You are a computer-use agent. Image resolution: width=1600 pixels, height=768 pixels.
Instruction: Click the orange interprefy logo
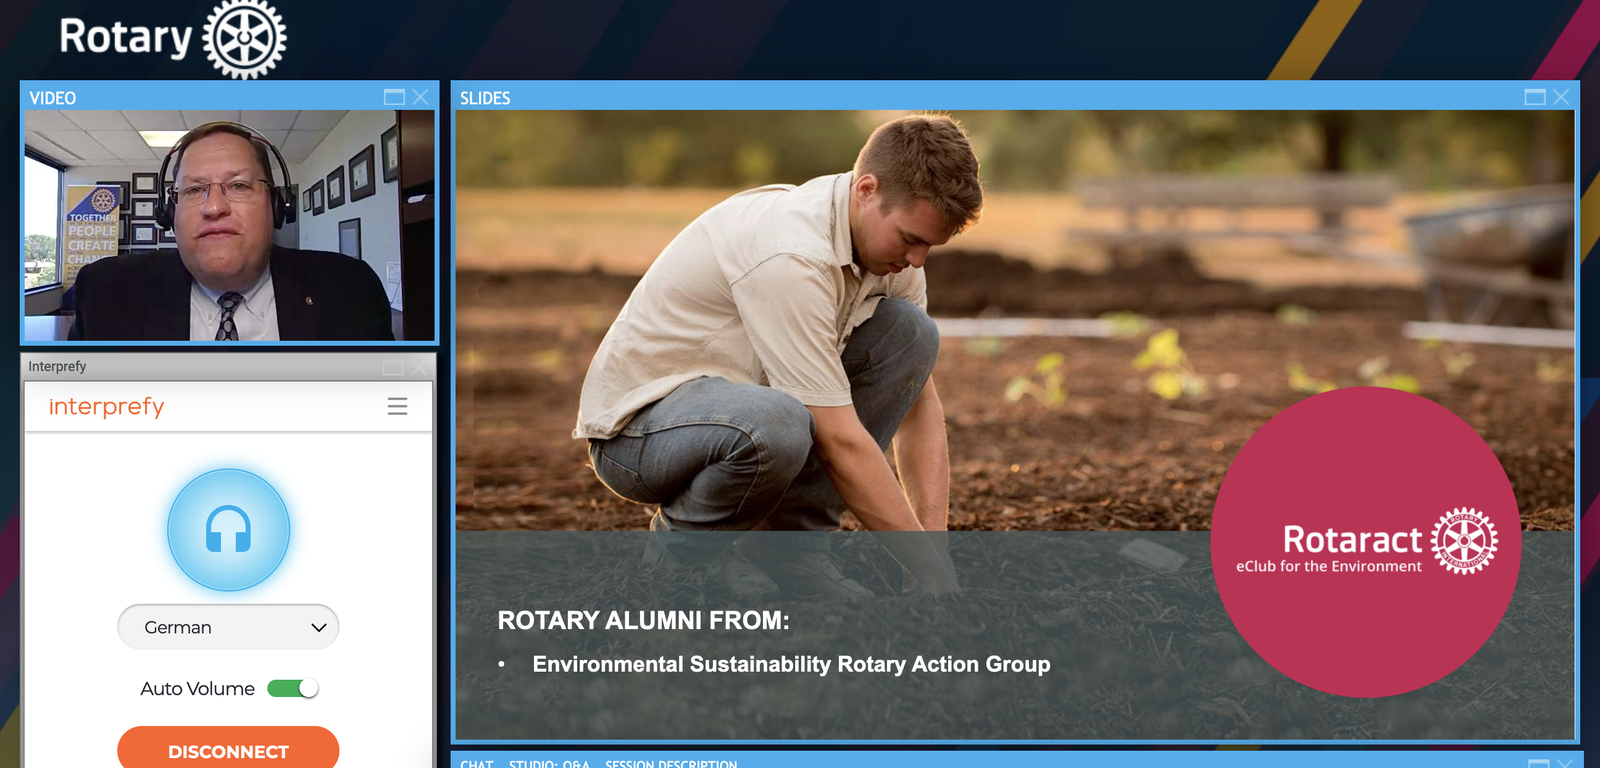tap(106, 406)
